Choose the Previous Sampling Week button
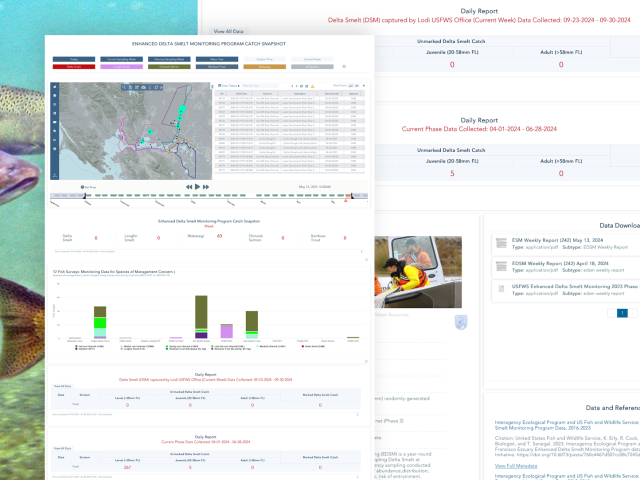640x480 pixels. [x=169, y=59]
